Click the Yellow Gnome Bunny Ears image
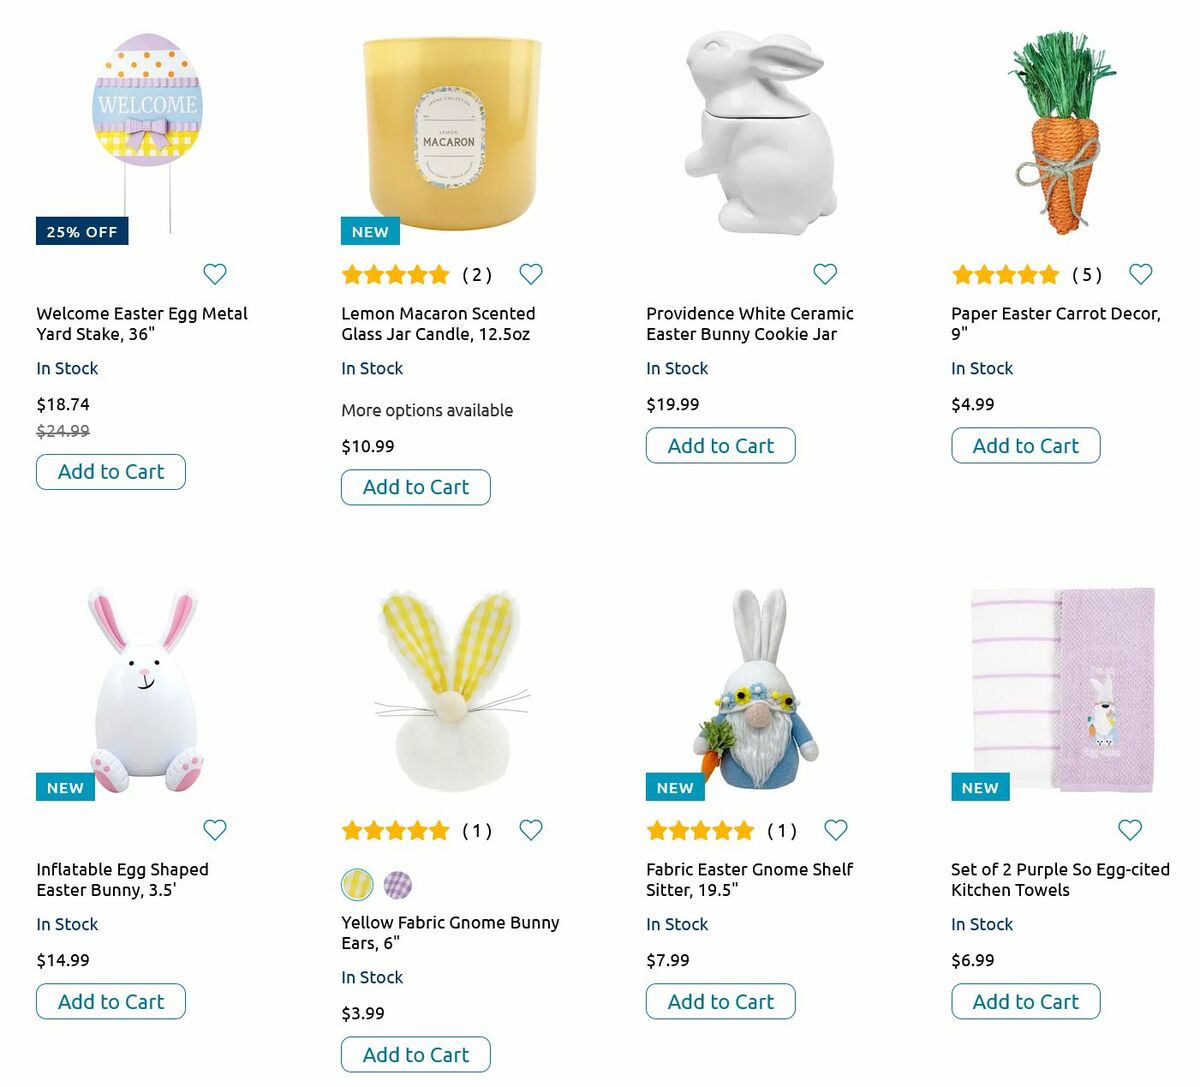The width and height of the screenshot is (1200, 1087). [x=450, y=690]
